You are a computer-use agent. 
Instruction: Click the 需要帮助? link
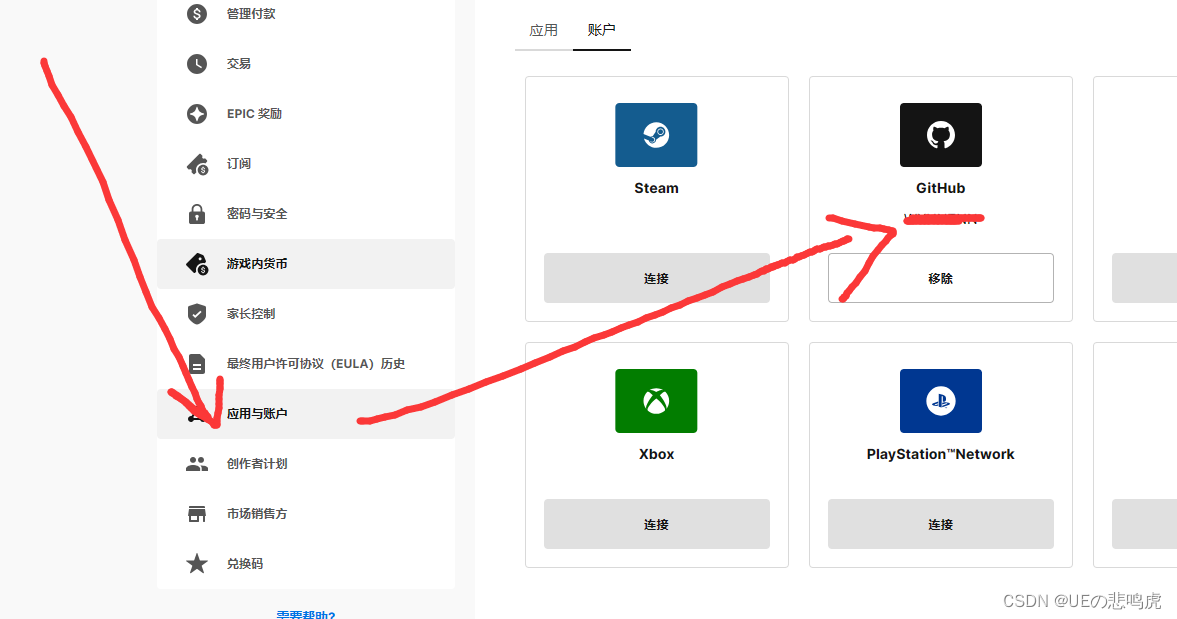point(306,614)
